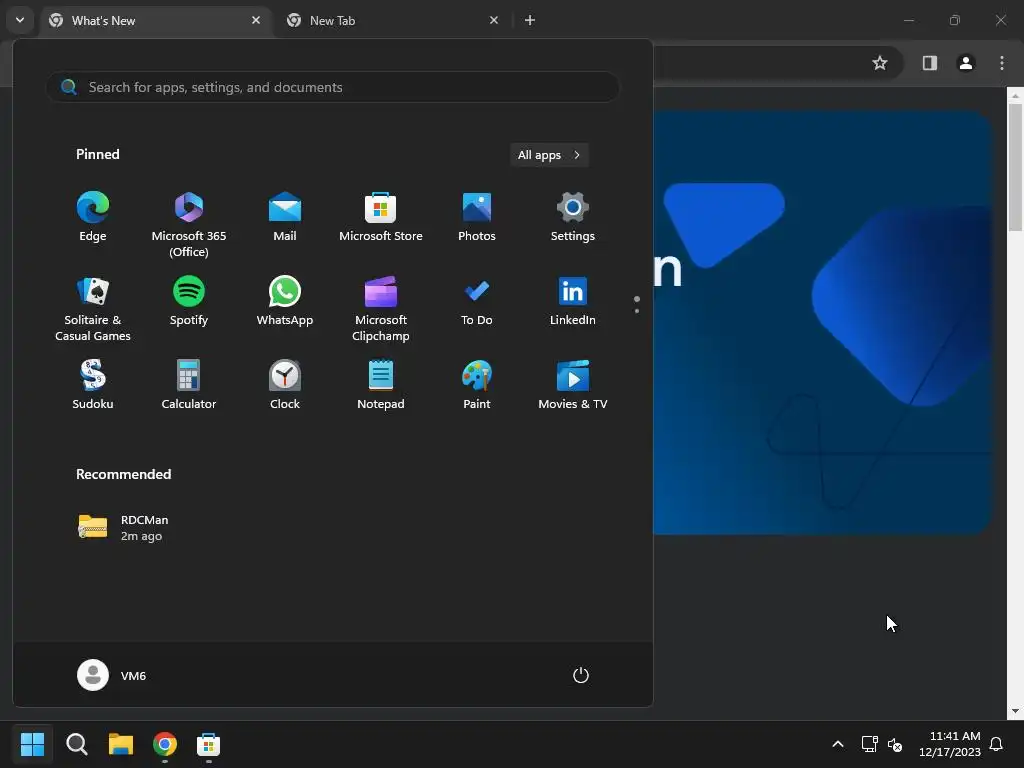Click the muted volume tray icon
This screenshot has width=1024, height=768.
coord(895,744)
